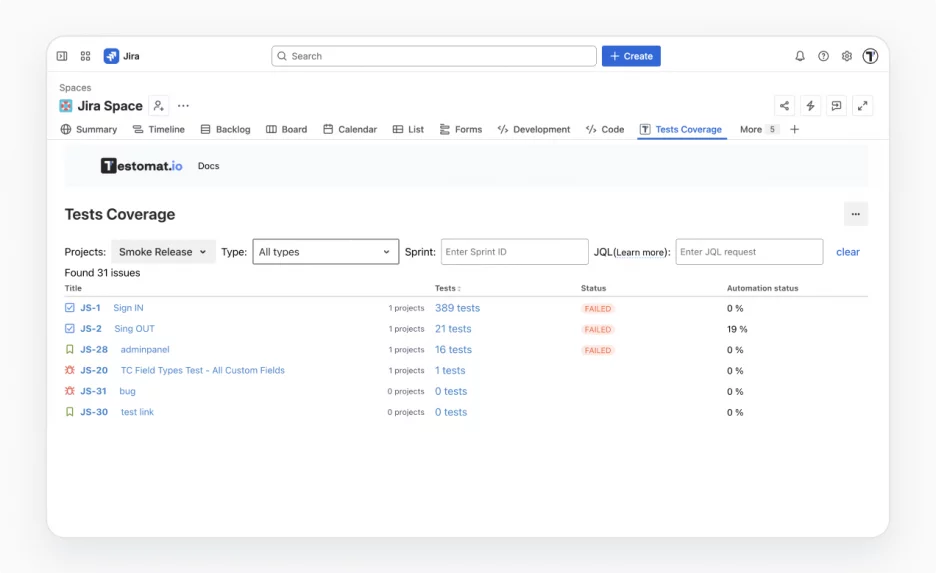Open the automation lightning bolt icon
The image size is (936, 573).
810,106
